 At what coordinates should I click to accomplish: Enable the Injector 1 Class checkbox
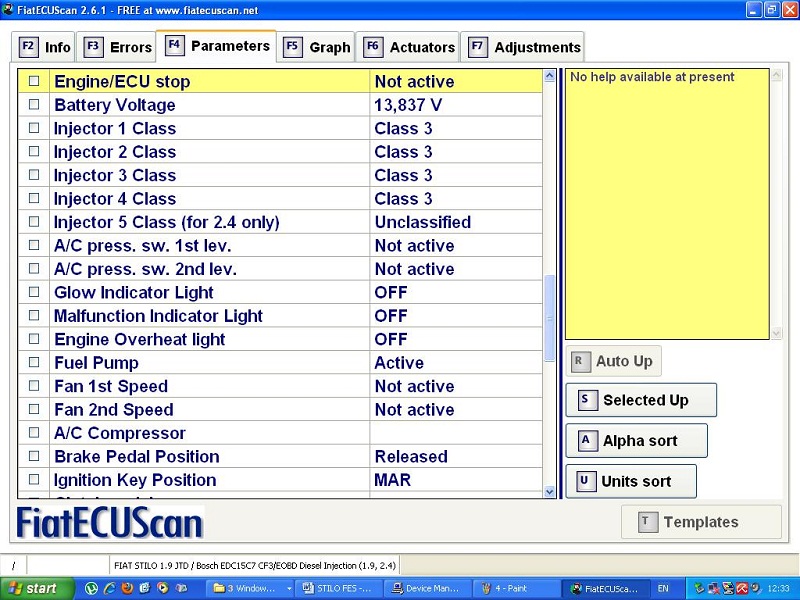pos(34,129)
